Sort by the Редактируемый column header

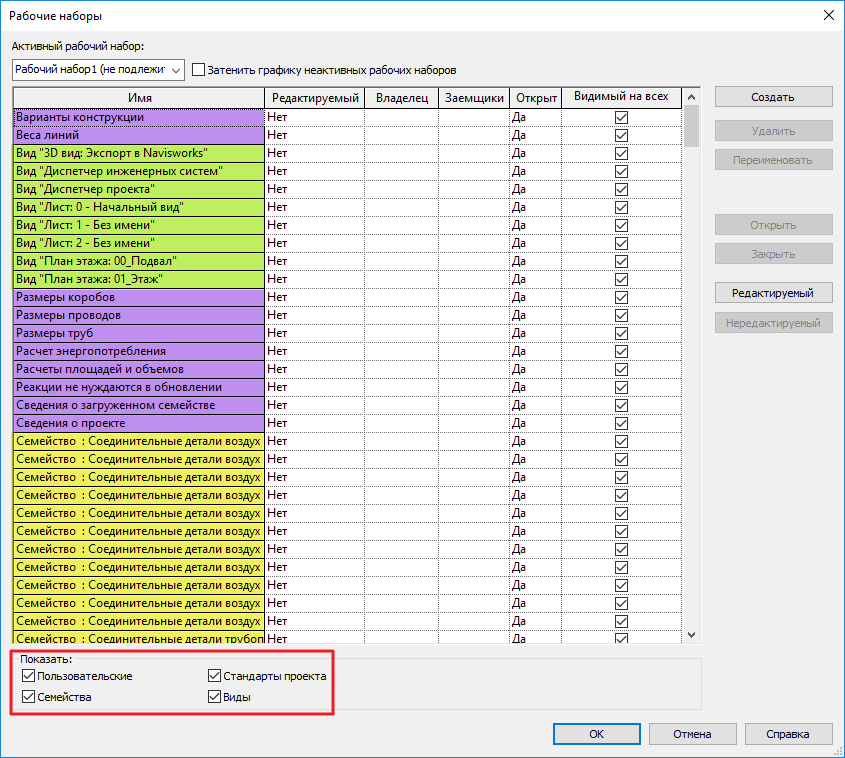[x=315, y=98]
